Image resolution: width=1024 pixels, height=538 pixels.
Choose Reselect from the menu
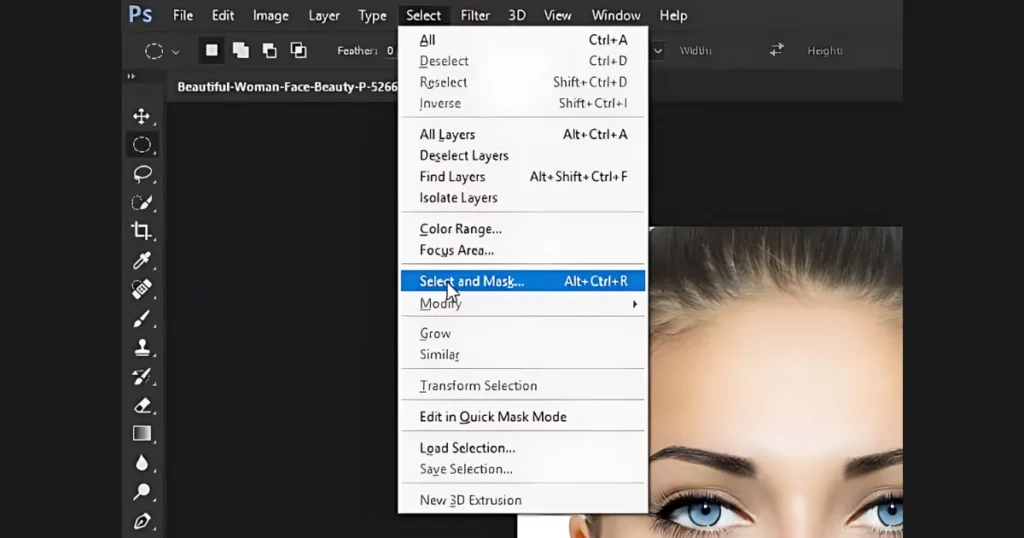pos(522,82)
